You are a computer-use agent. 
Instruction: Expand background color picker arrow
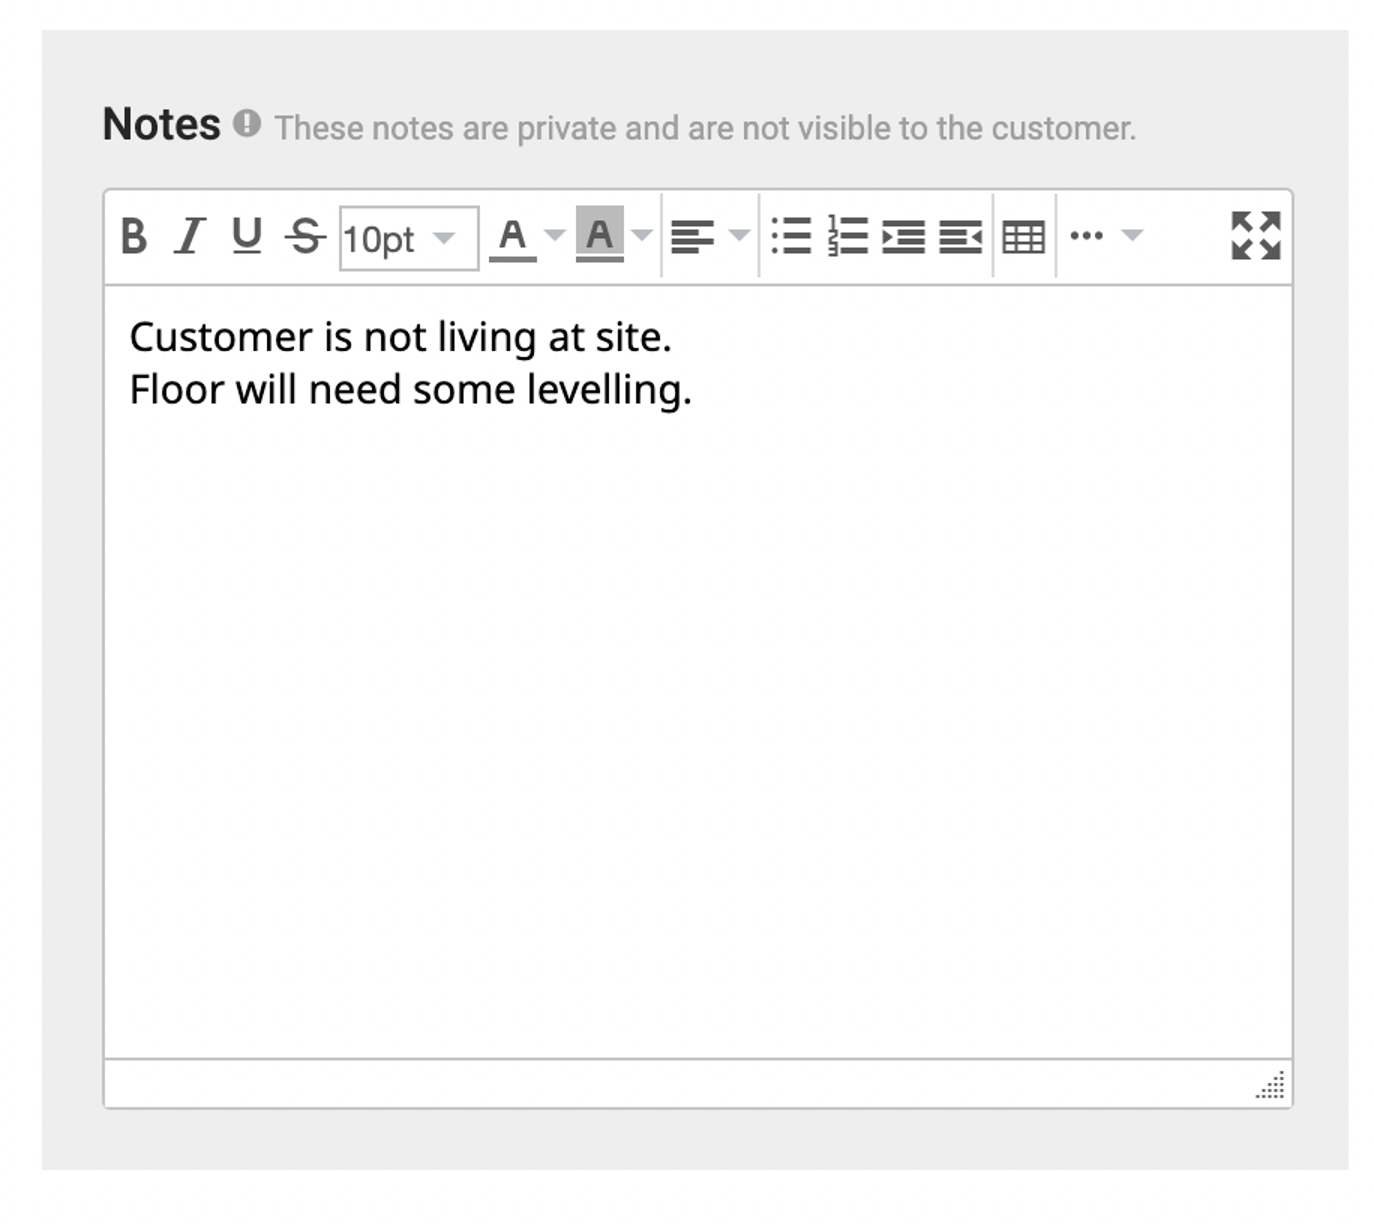(x=642, y=236)
